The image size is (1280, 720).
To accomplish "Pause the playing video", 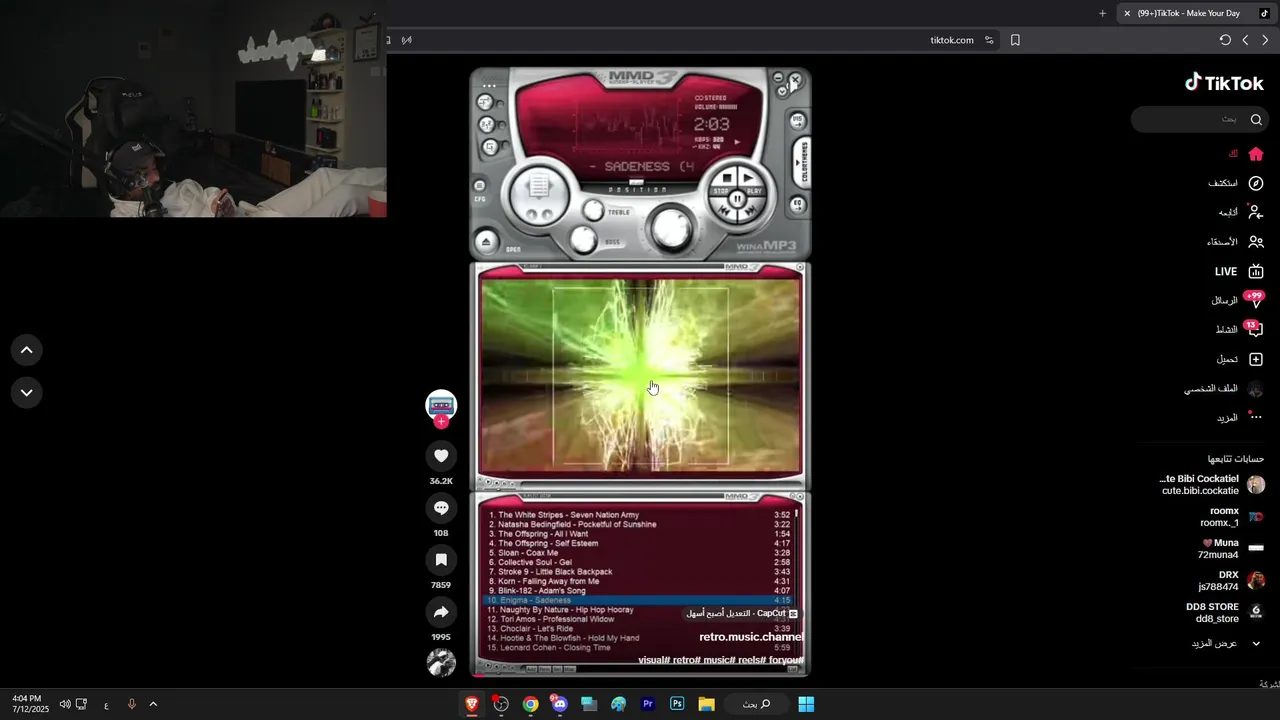I will click(640, 372).
